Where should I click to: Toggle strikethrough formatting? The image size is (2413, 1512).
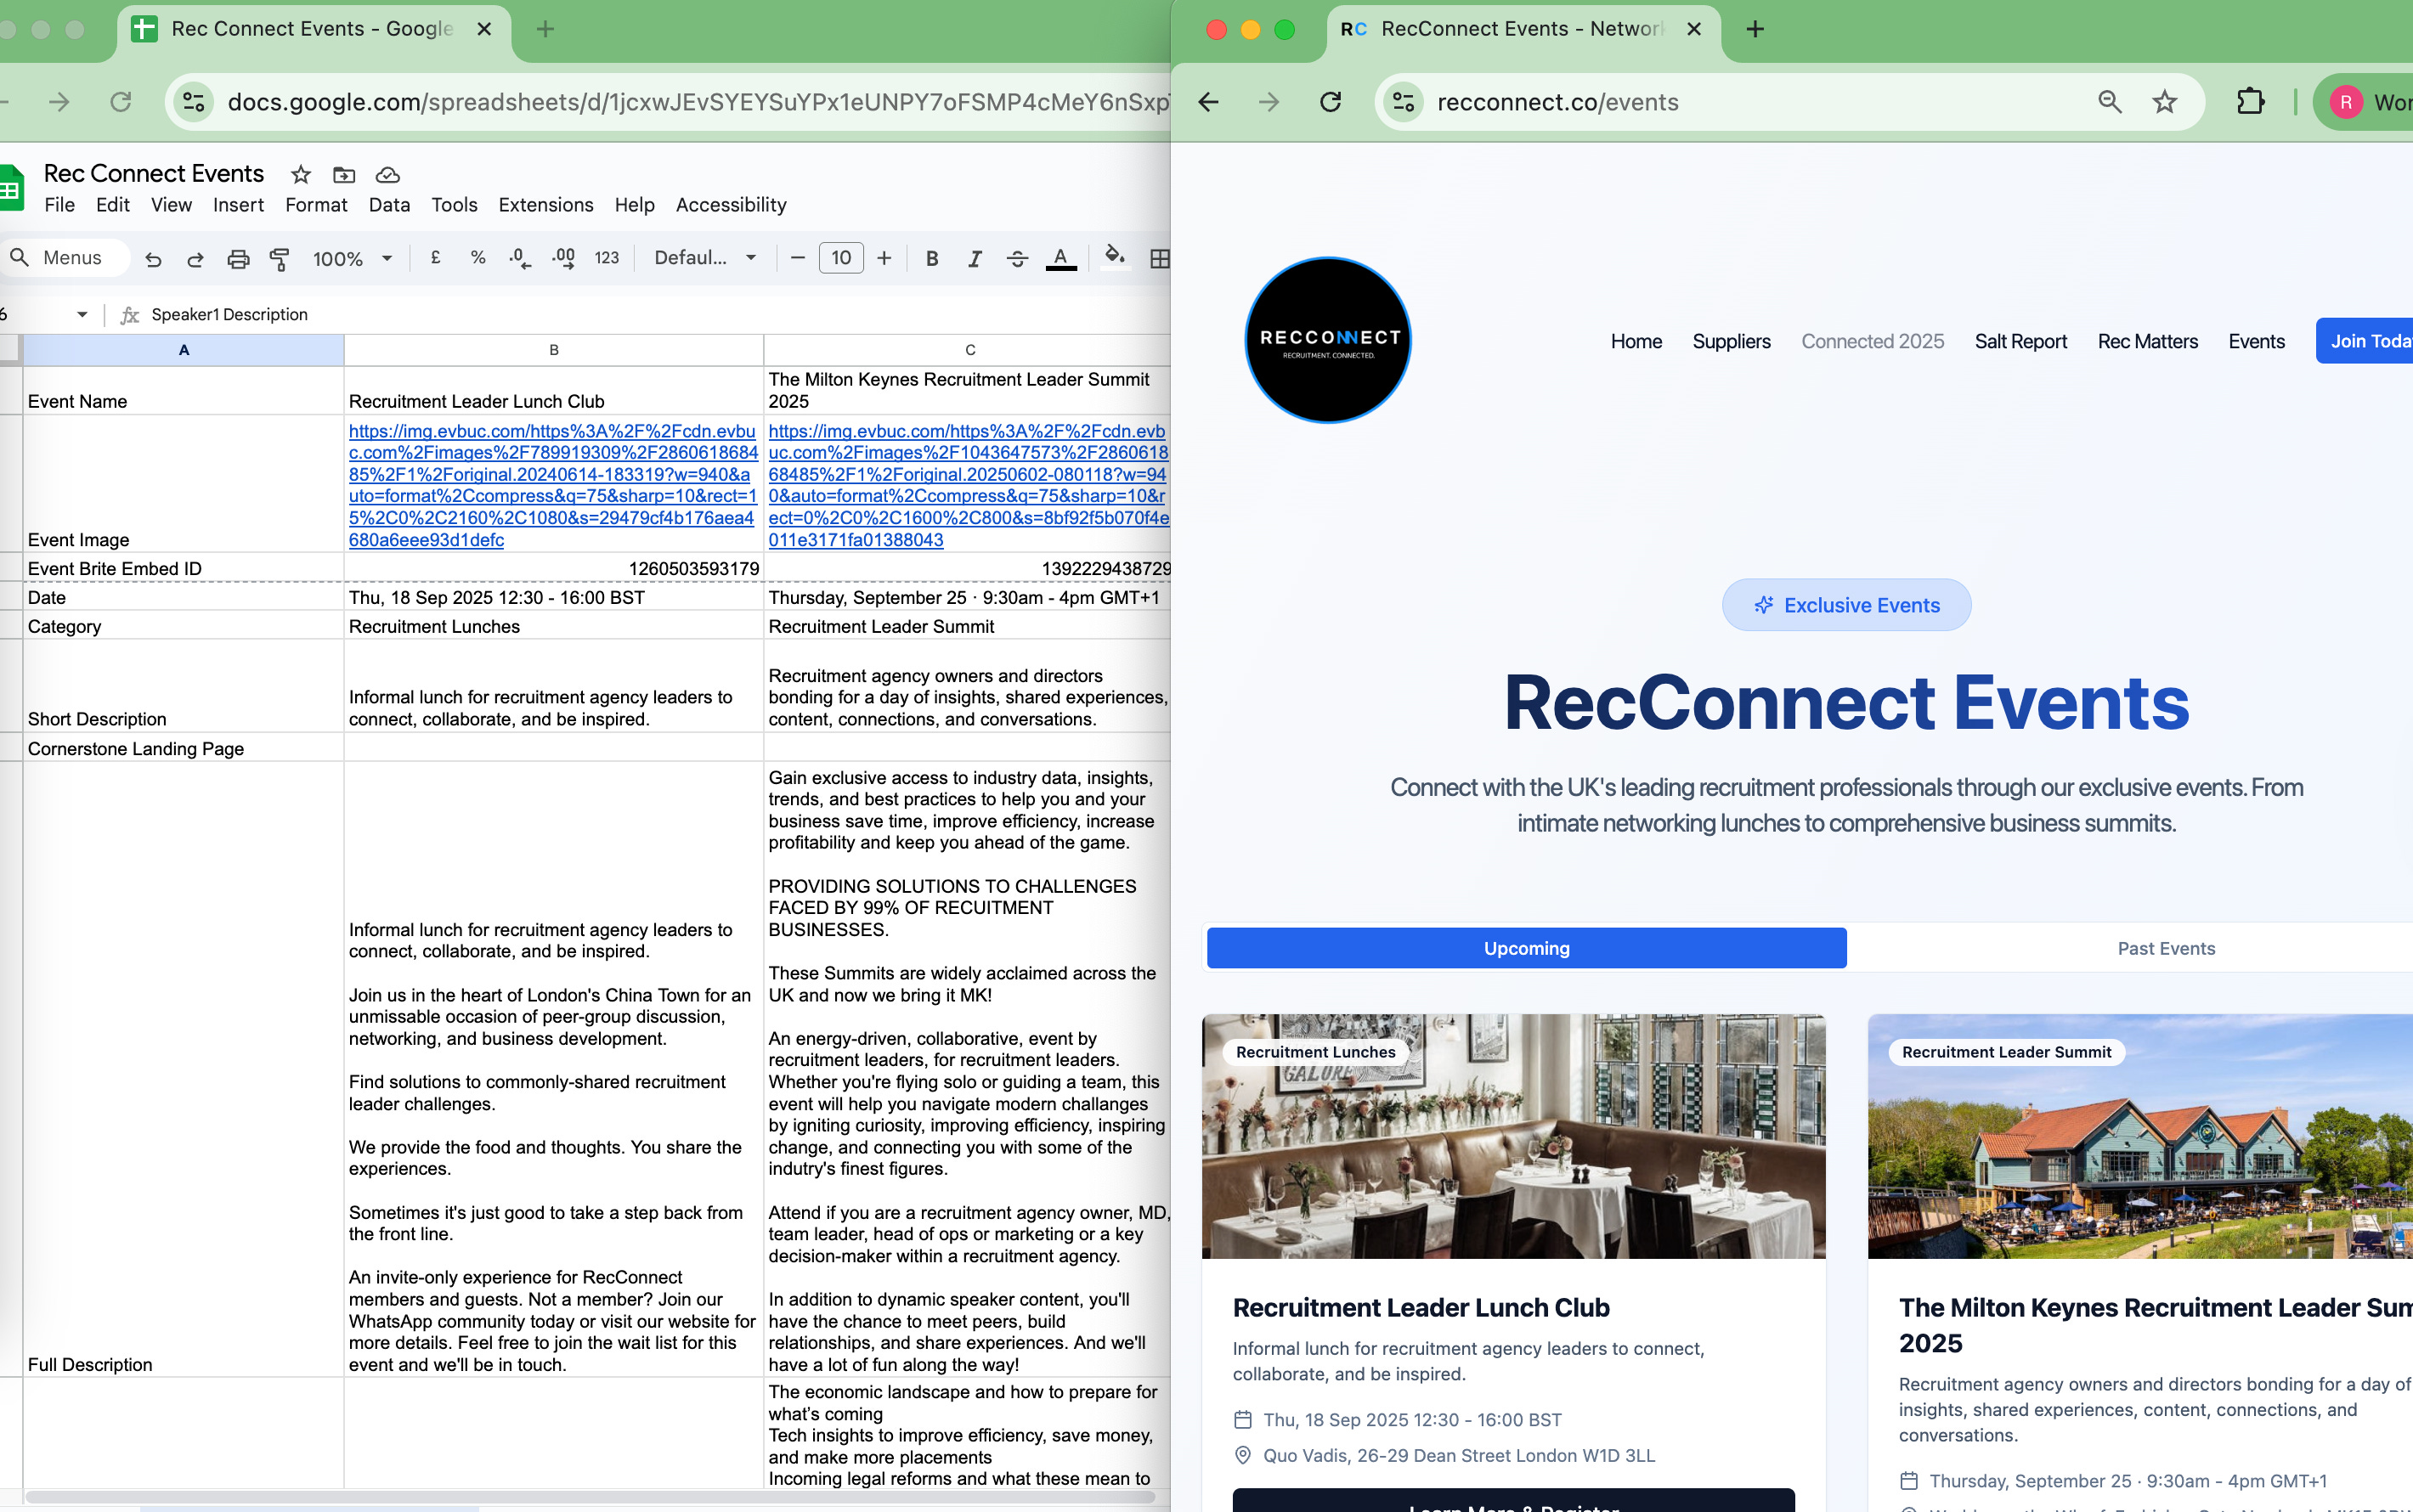pos(1017,259)
